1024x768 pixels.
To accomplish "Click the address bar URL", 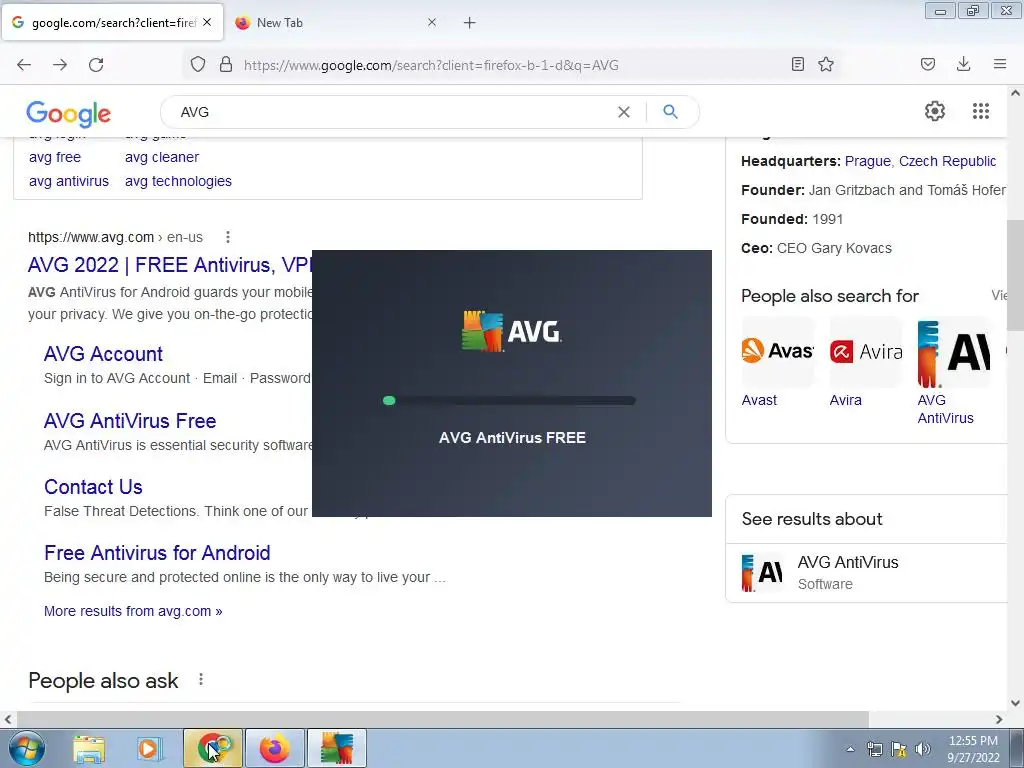I will coord(431,65).
